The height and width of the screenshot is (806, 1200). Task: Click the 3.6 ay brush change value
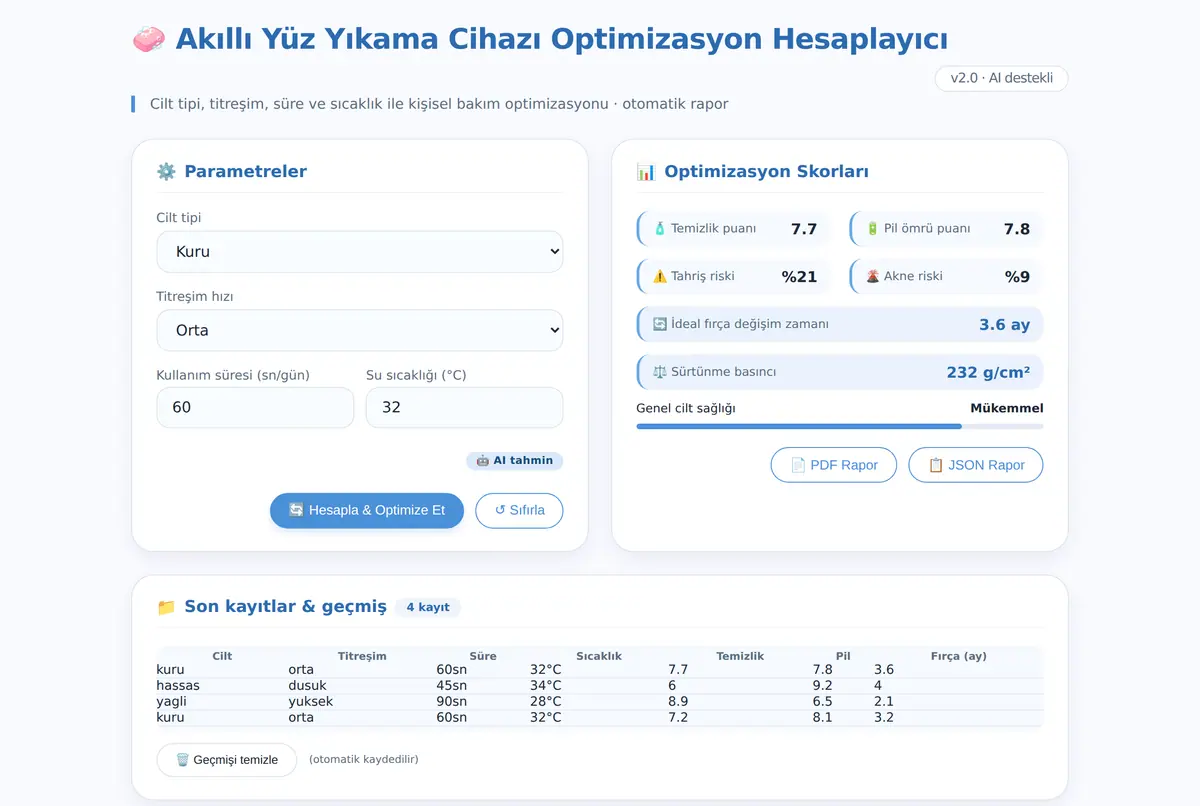click(1004, 325)
